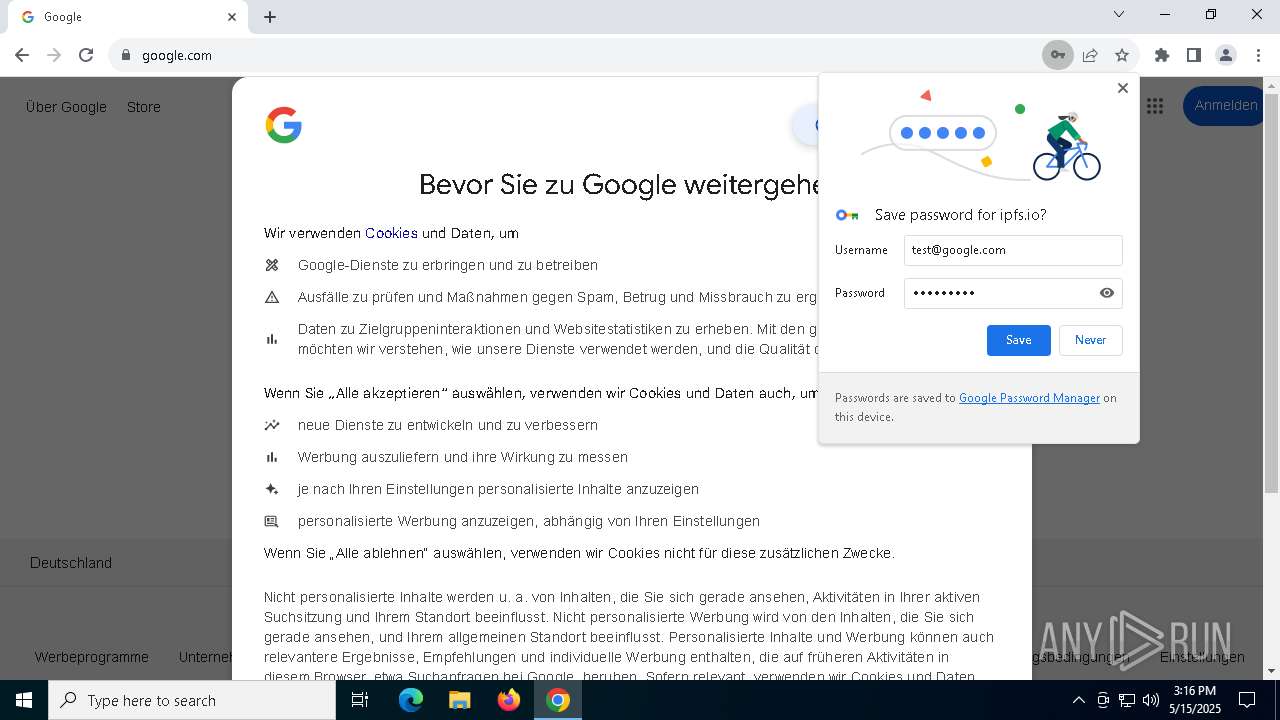Expand the tab search chevron
1280x720 pixels.
1119,14
